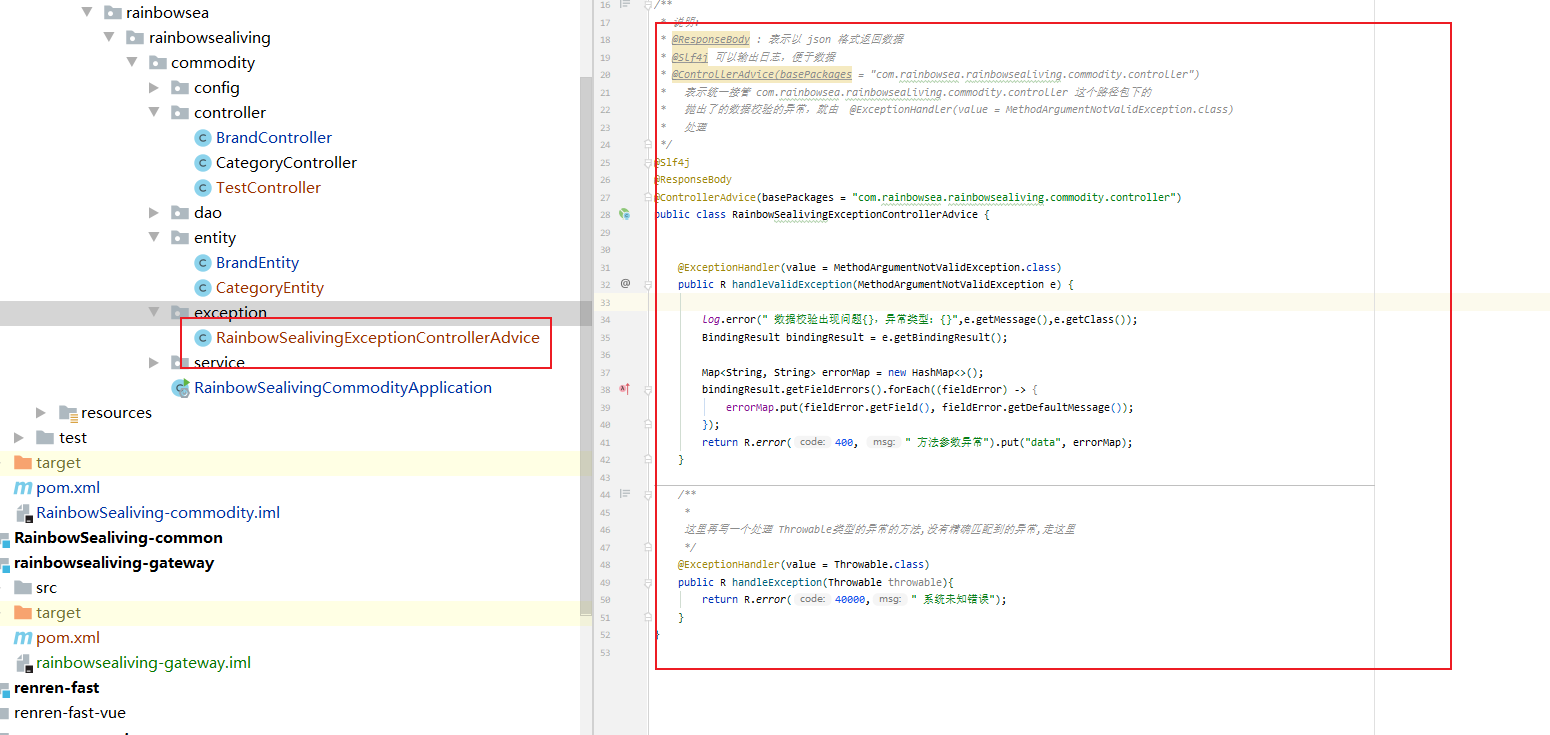Click the doc render gutter icon on line 44
The height and width of the screenshot is (735, 1550).
pos(625,494)
